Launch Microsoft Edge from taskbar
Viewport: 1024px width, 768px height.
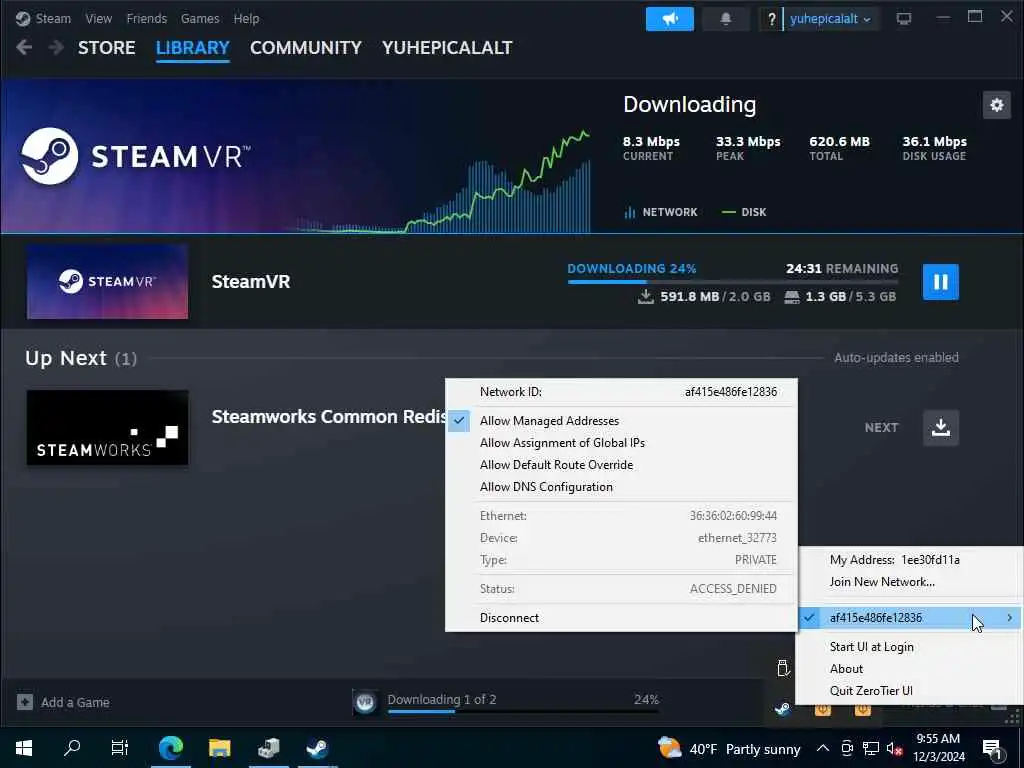(170, 748)
